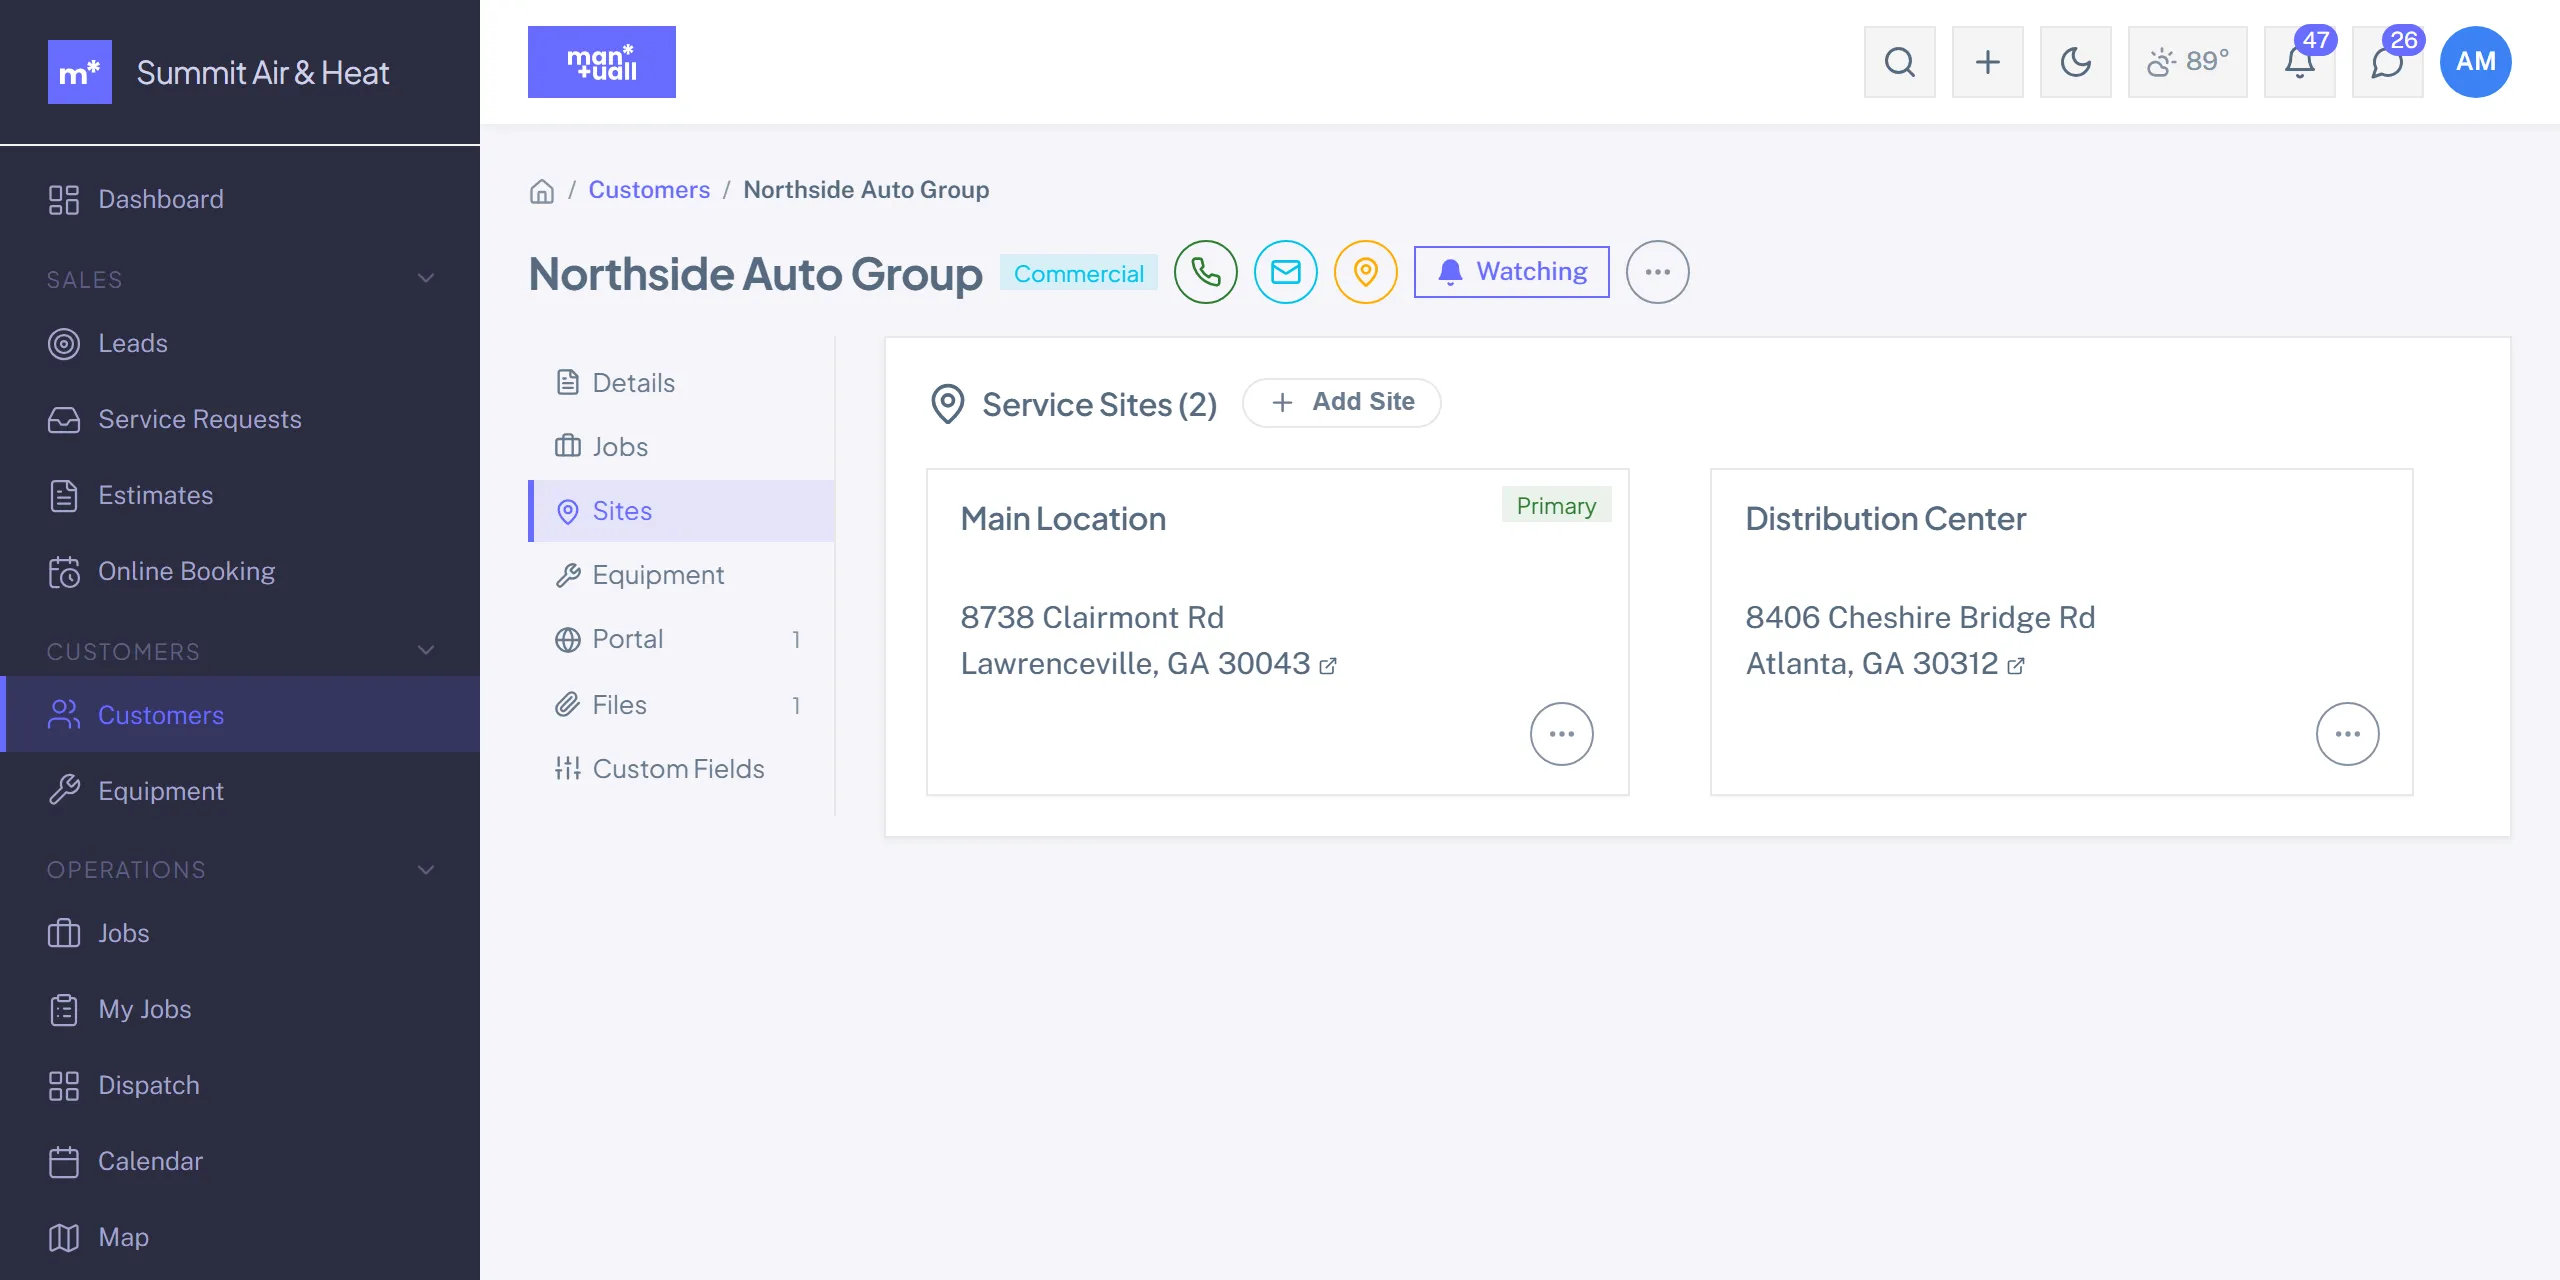
Task: Open Calendar in the sidebar
Action: tap(240, 1162)
